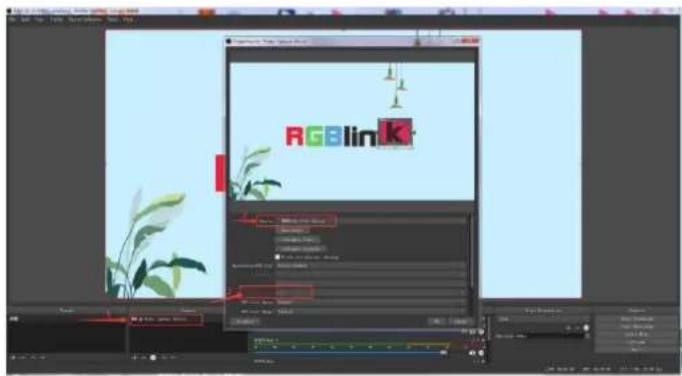Screen dimensions: 682x376
Task: Open Settings from the Controls panel
Action: 637,342
